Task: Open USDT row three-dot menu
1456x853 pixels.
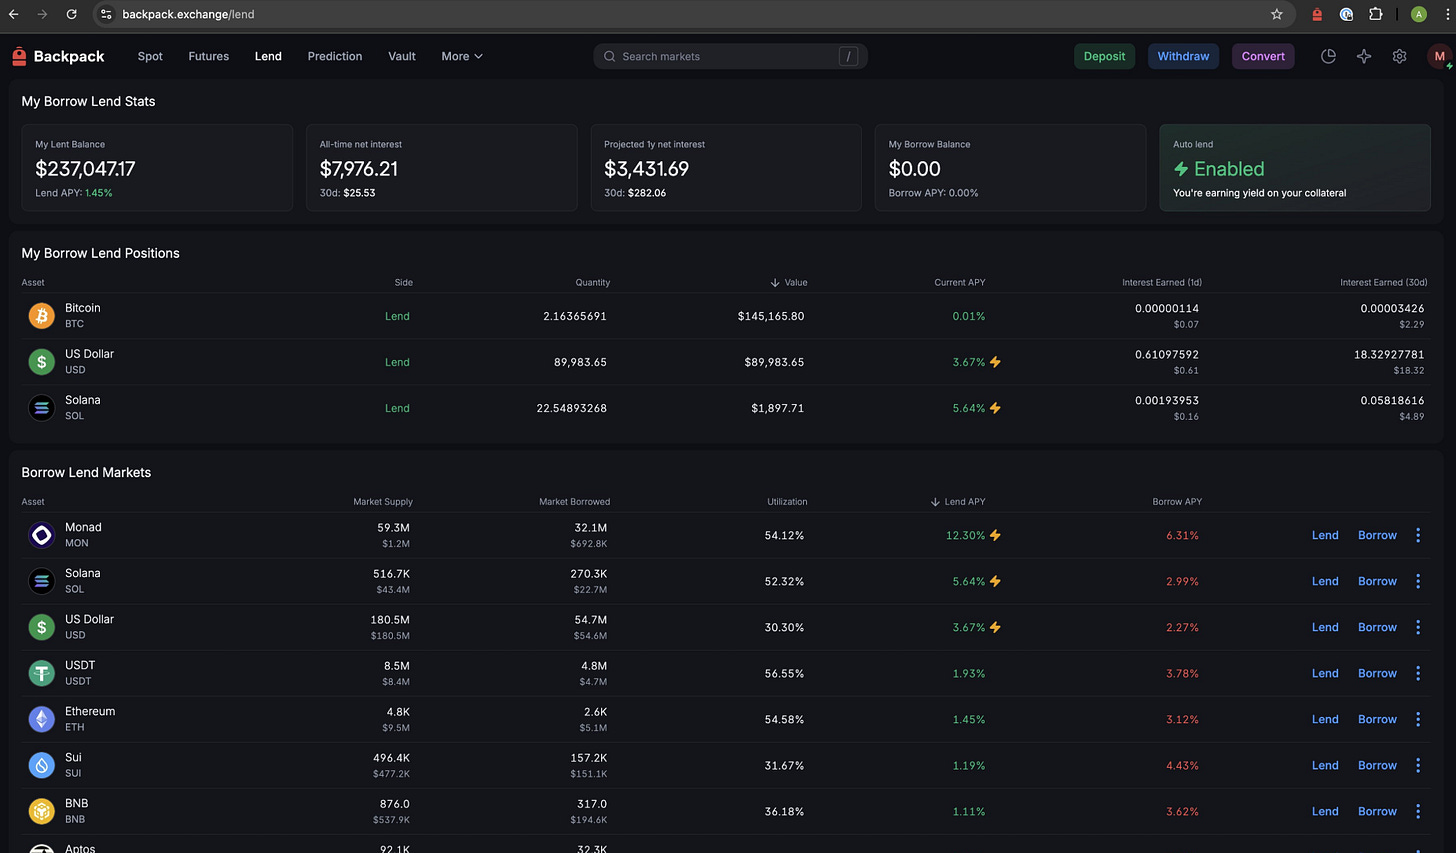Action: (1418, 673)
